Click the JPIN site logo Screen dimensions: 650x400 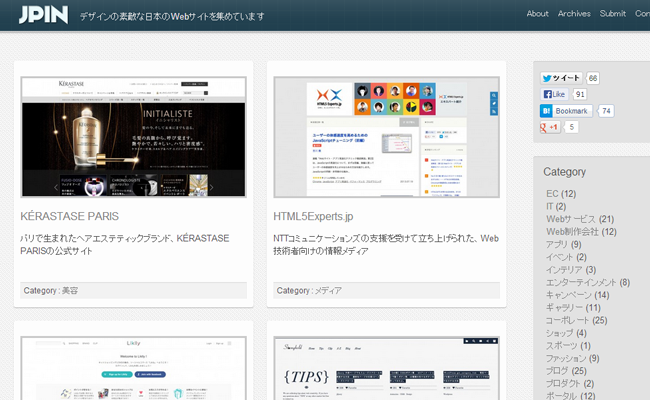click(x=43, y=15)
